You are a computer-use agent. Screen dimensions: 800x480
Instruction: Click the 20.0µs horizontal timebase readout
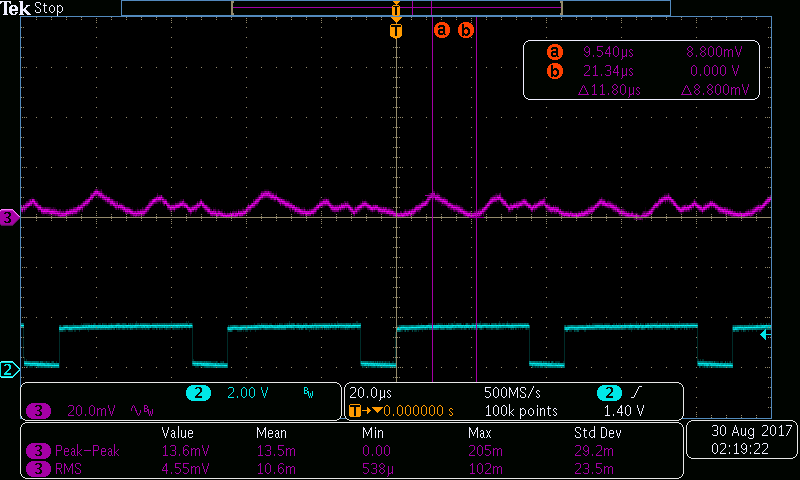(370, 393)
